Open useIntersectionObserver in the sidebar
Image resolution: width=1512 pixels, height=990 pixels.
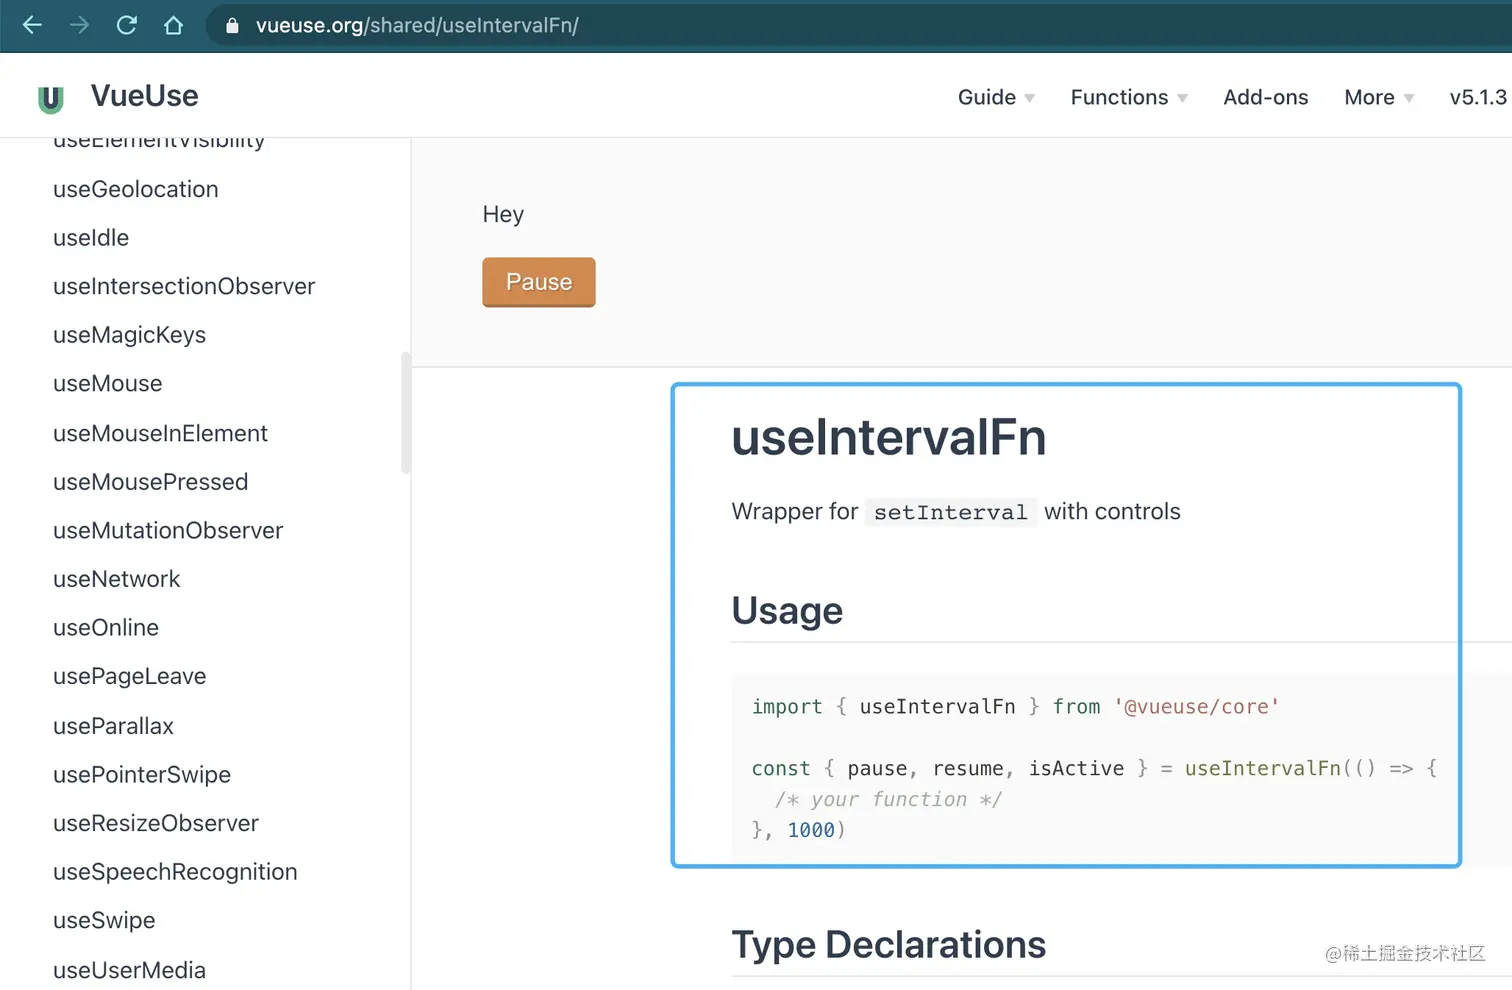[x=184, y=286]
